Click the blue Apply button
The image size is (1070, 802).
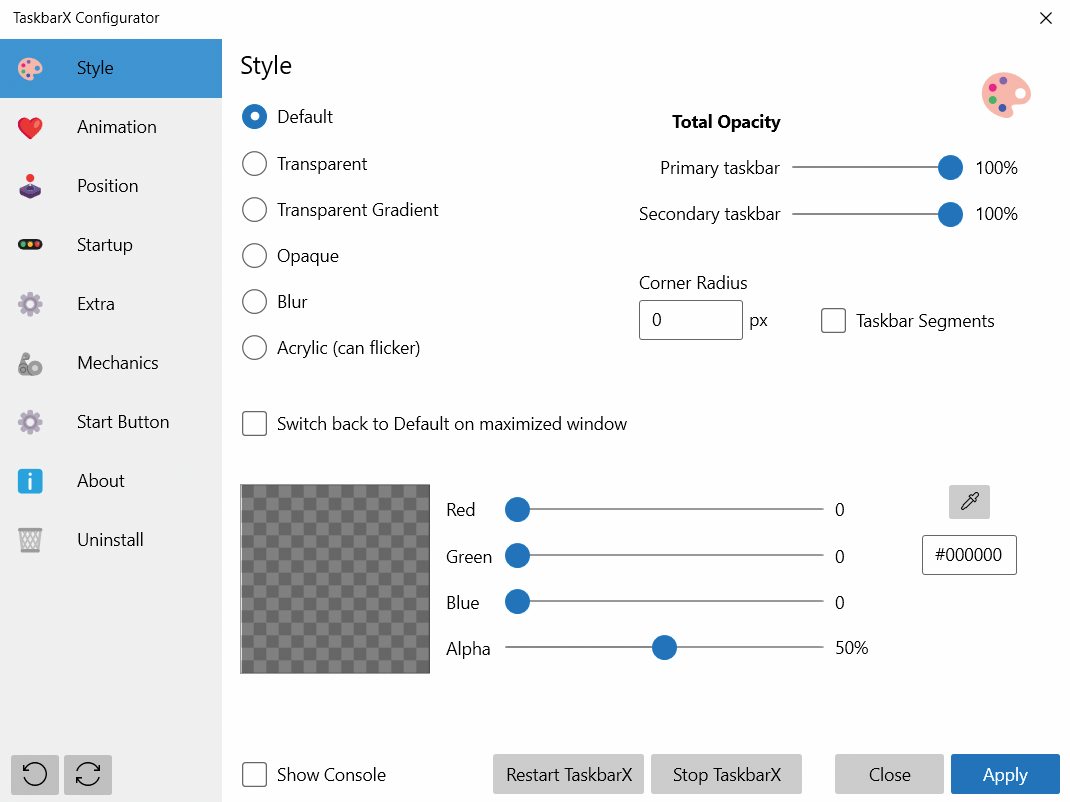[x=1005, y=774]
